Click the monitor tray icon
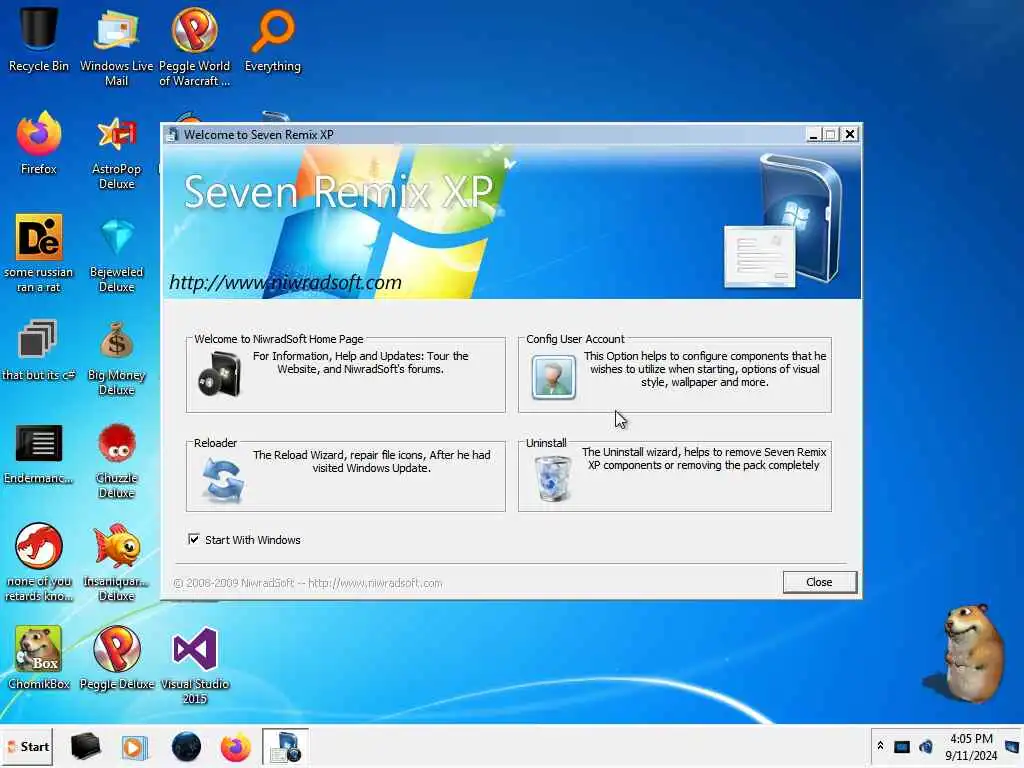The height and width of the screenshot is (768, 1024). (902, 746)
